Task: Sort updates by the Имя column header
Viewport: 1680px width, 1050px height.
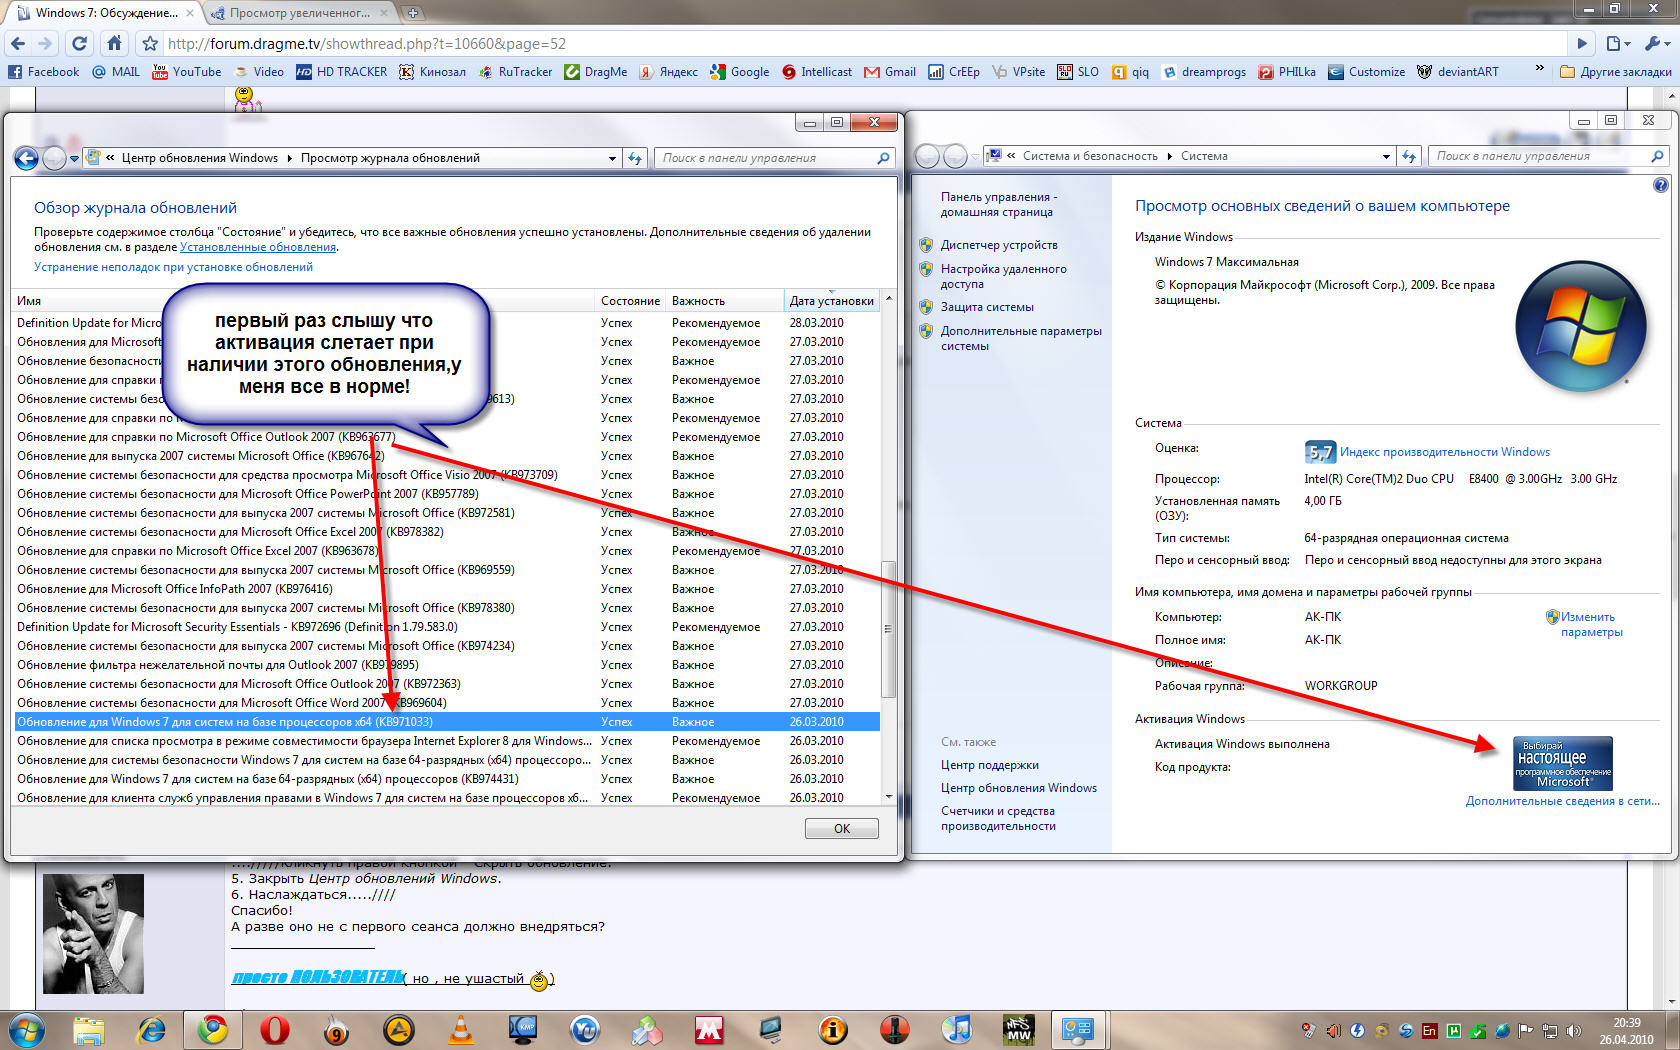Action: pos(303,301)
